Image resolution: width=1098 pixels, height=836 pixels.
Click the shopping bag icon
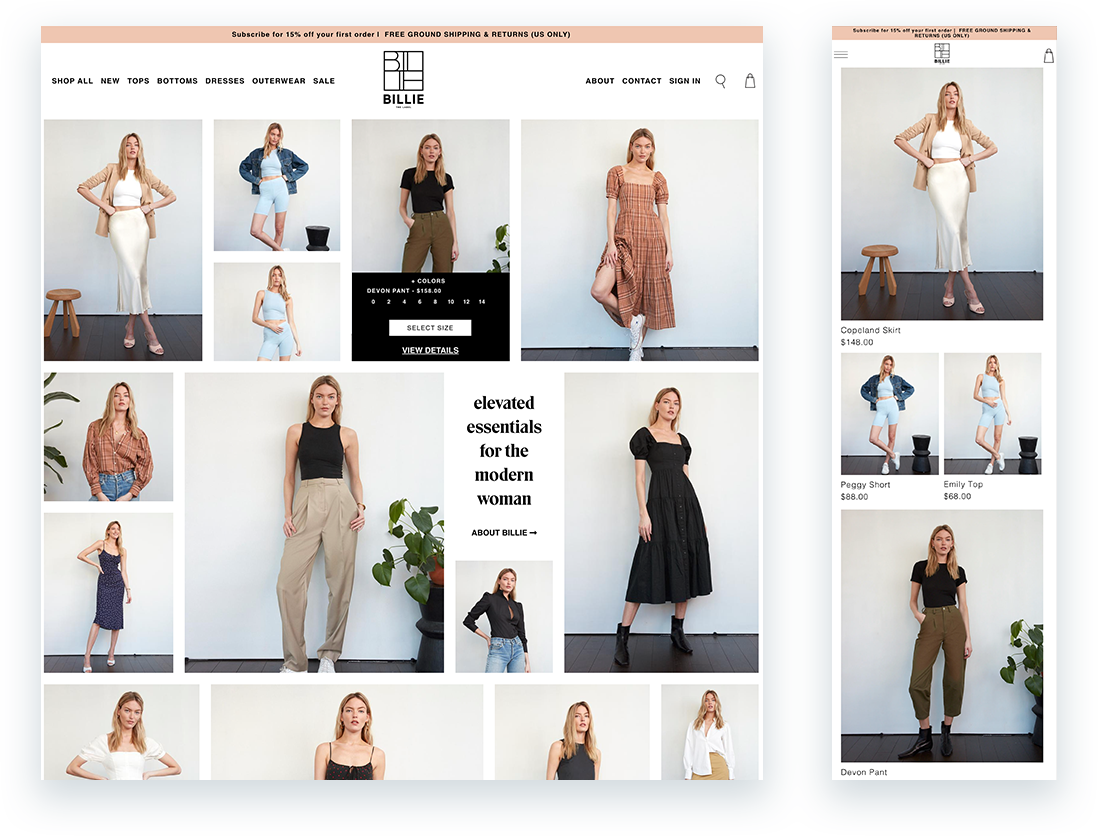click(750, 81)
